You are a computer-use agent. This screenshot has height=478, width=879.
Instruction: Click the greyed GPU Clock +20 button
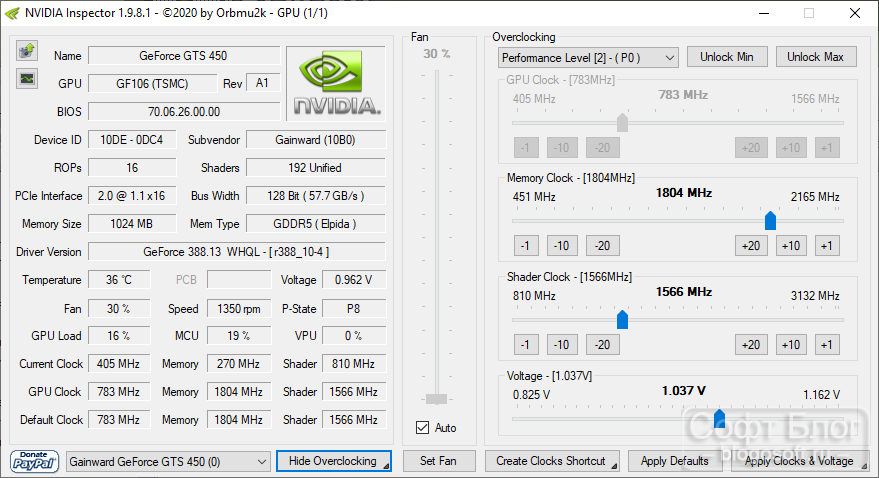click(751, 147)
